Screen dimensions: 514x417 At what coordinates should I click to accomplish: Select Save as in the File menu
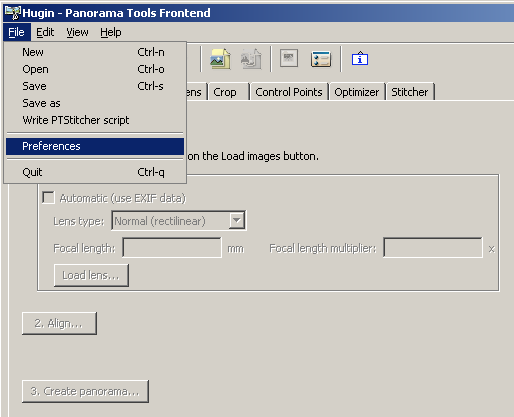pyautogui.click(x=95, y=103)
